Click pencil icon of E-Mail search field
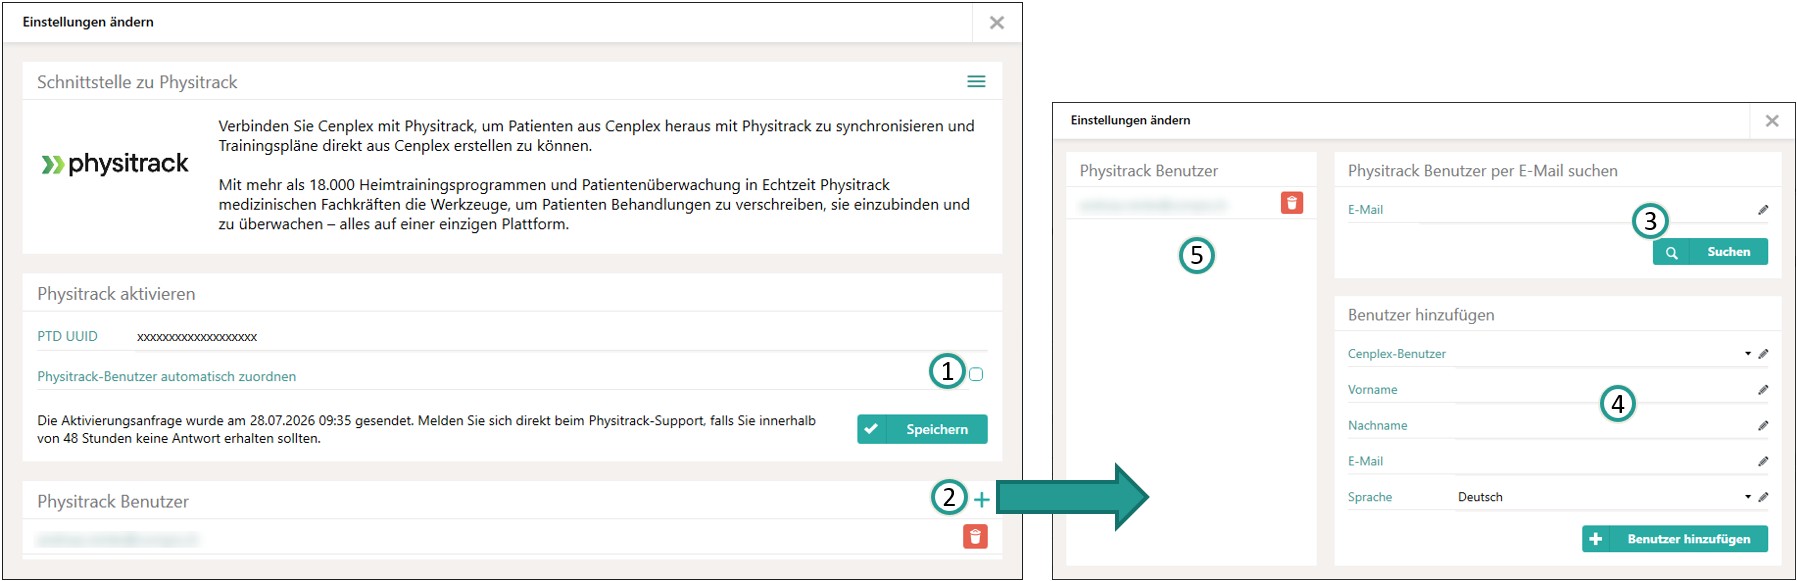The image size is (1797, 581). click(x=1763, y=210)
